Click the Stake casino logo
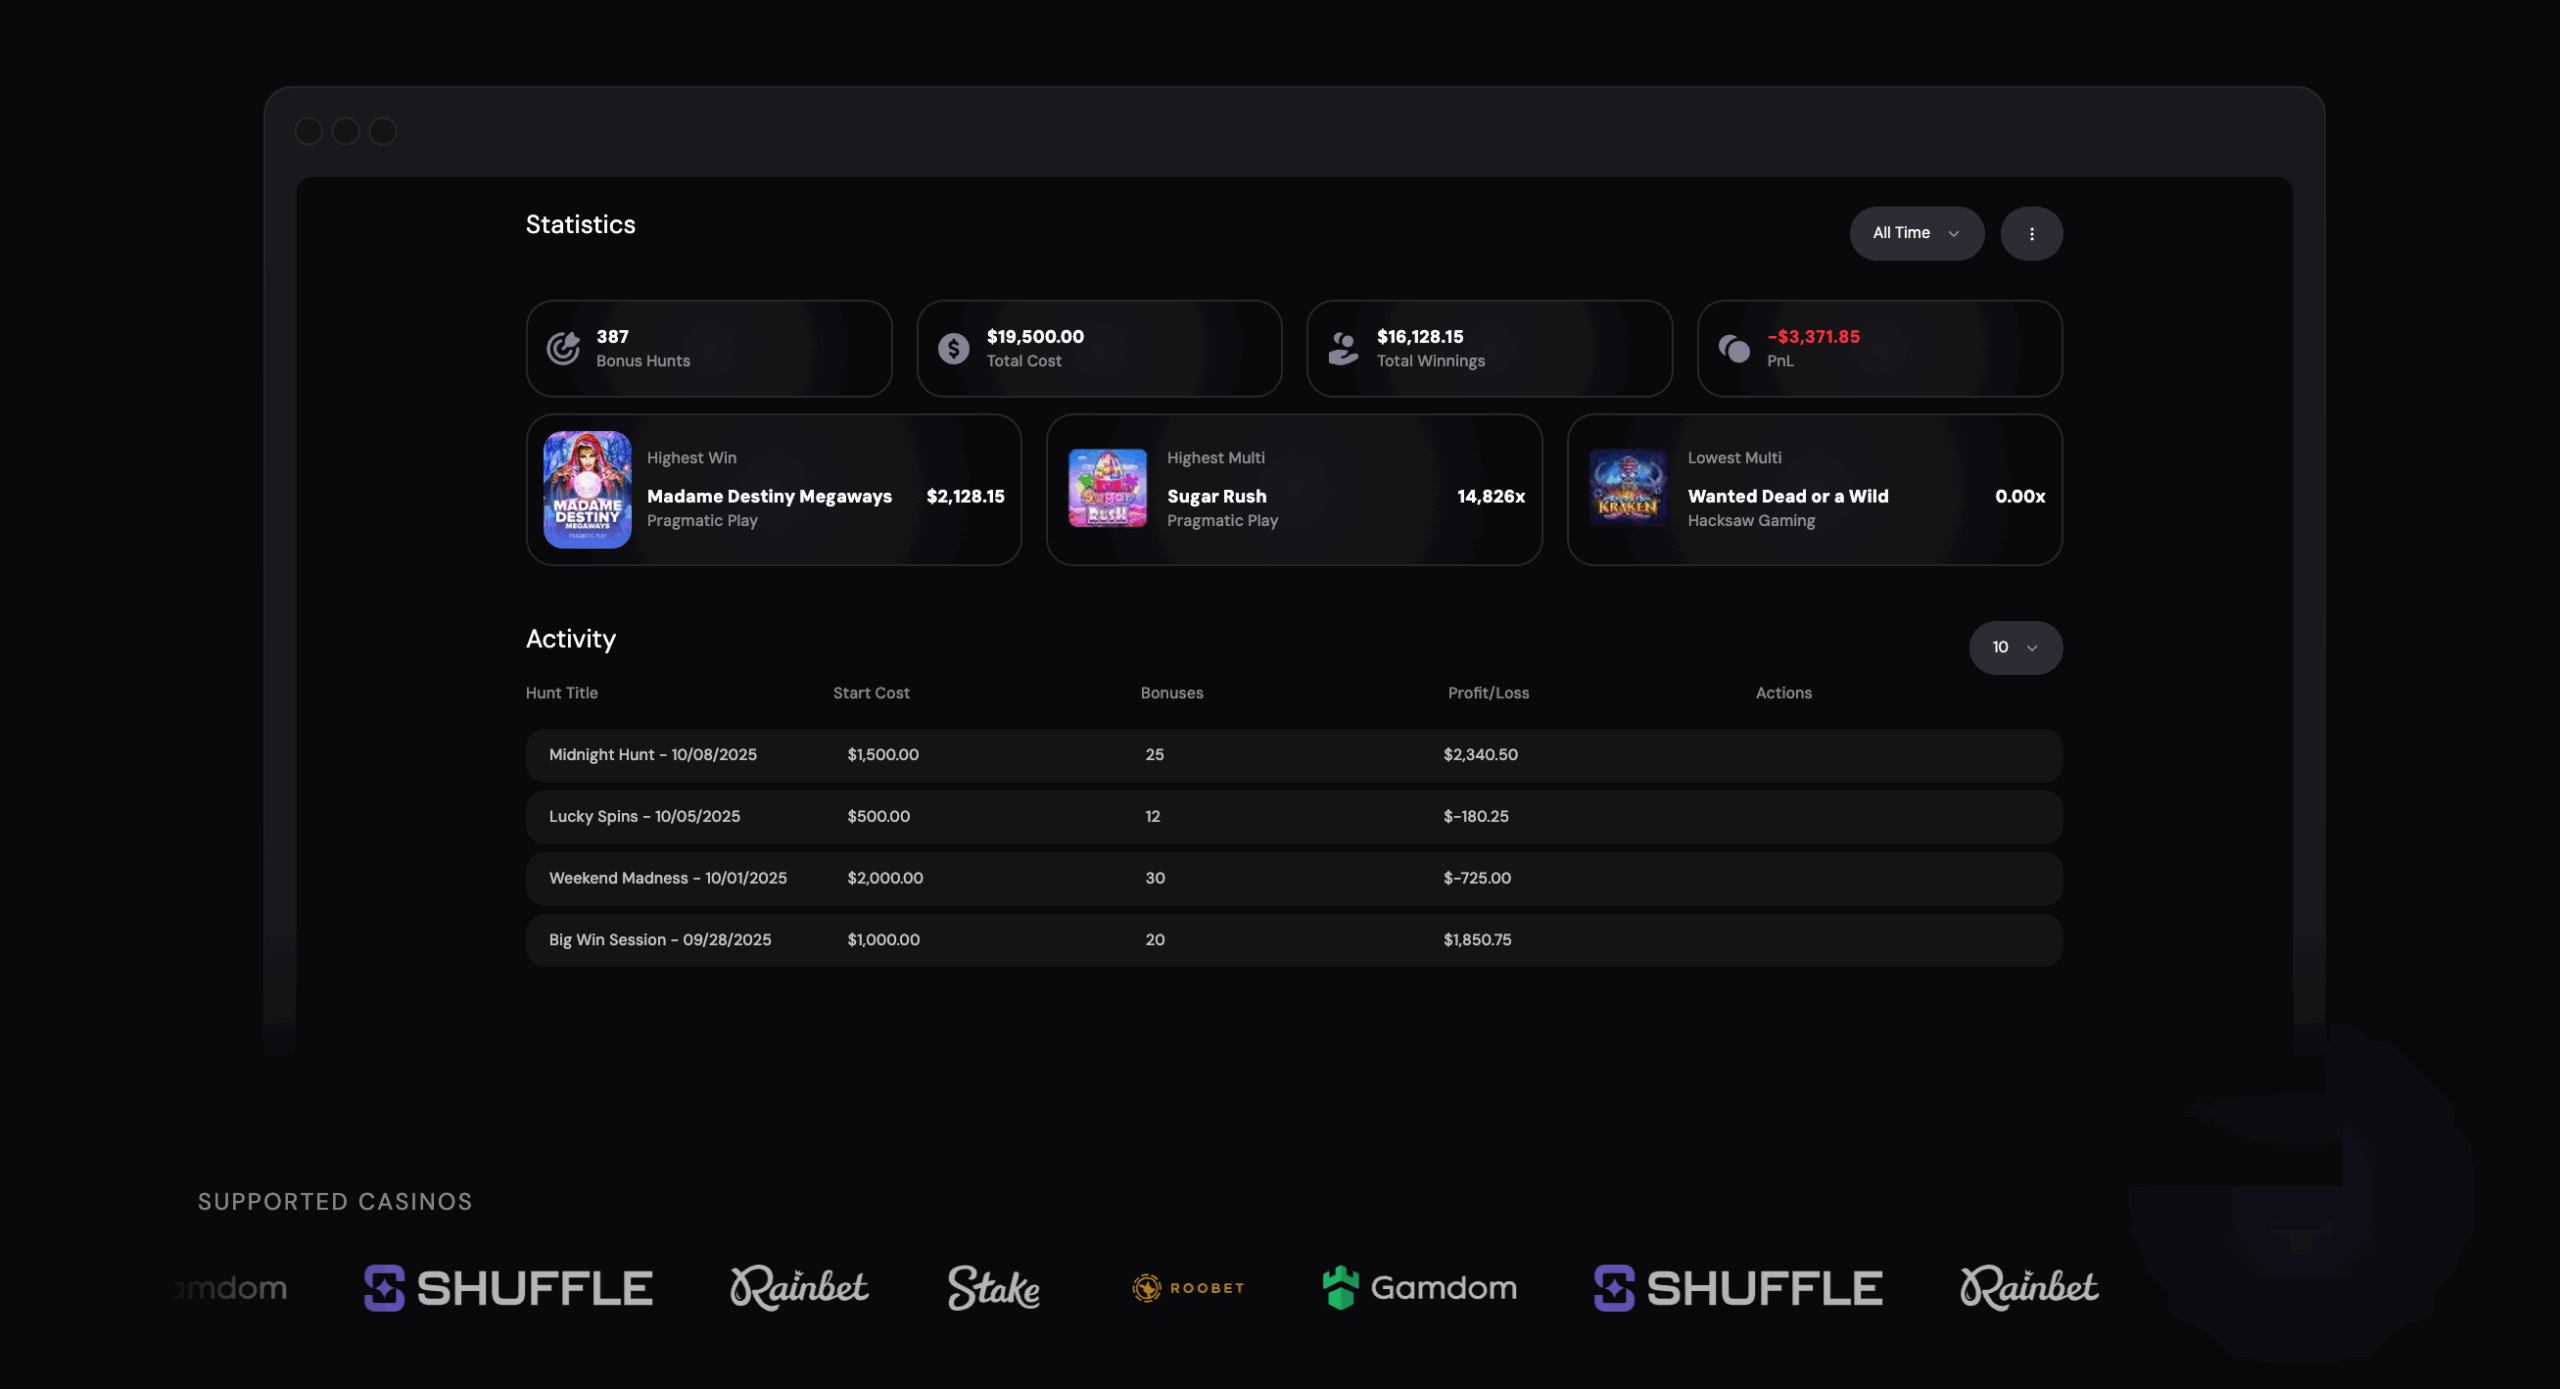The image size is (2560, 1389). 993,1287
